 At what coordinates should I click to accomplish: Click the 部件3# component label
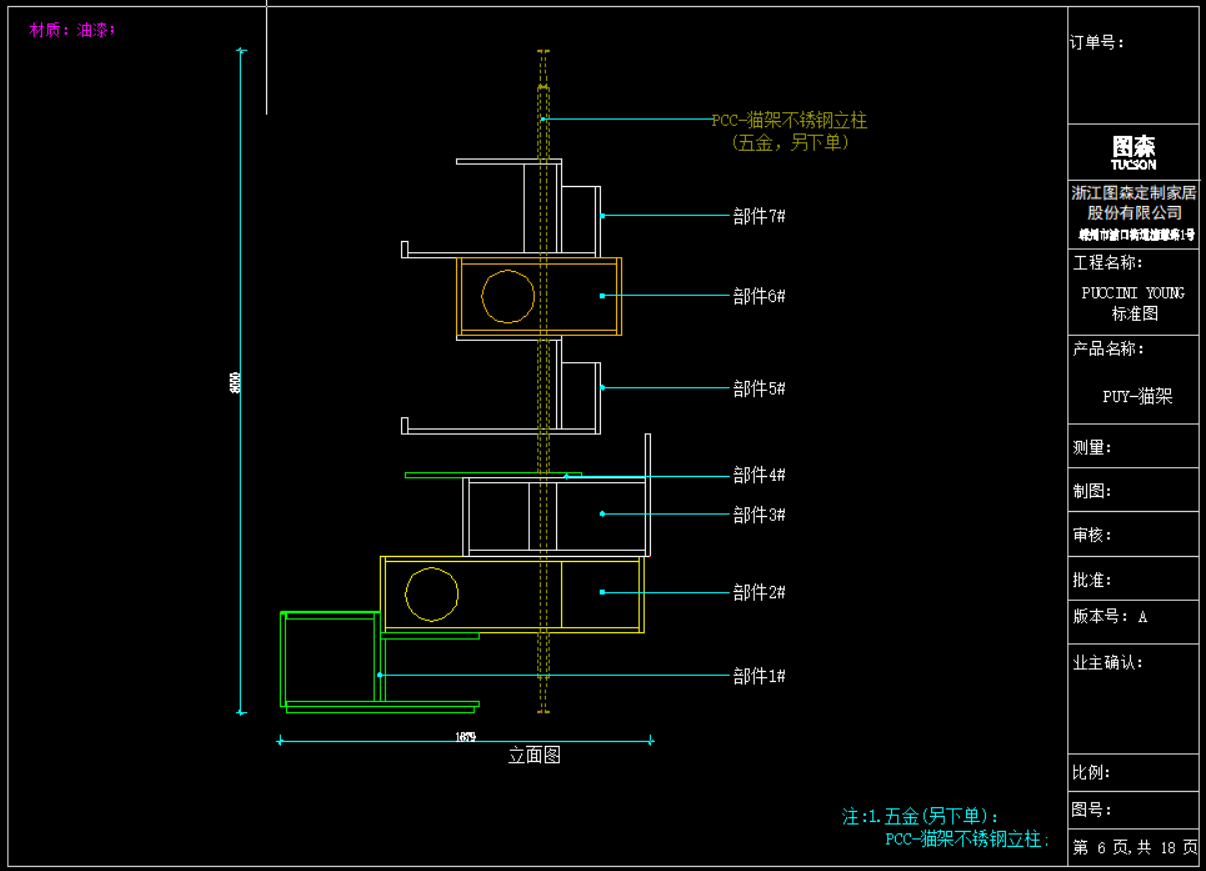click(759, 514)
